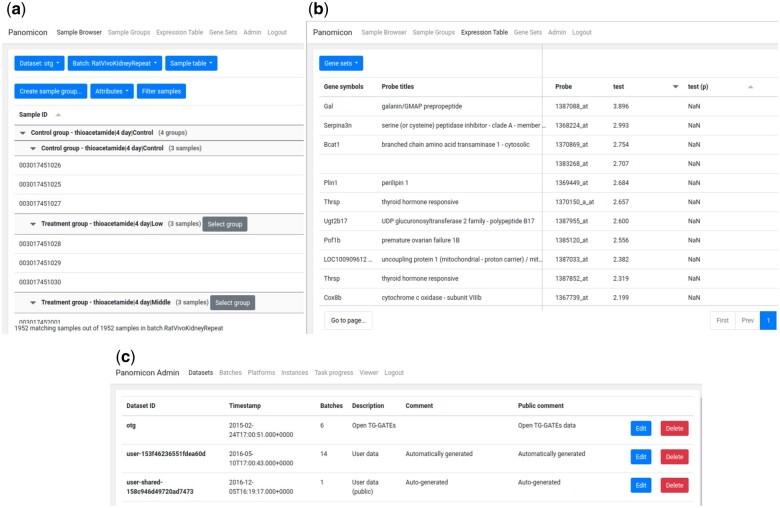Click Go to page button

(x=348, y=320)
